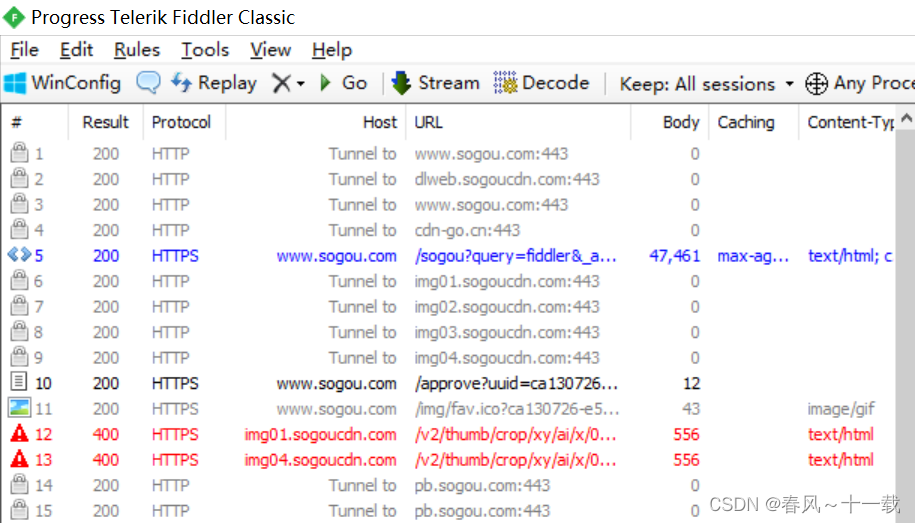This screenshot has width=915, height=523.
Task: Select the /img/fav.ico?ca130726-e5... URL cell
Action: (517, 409)
